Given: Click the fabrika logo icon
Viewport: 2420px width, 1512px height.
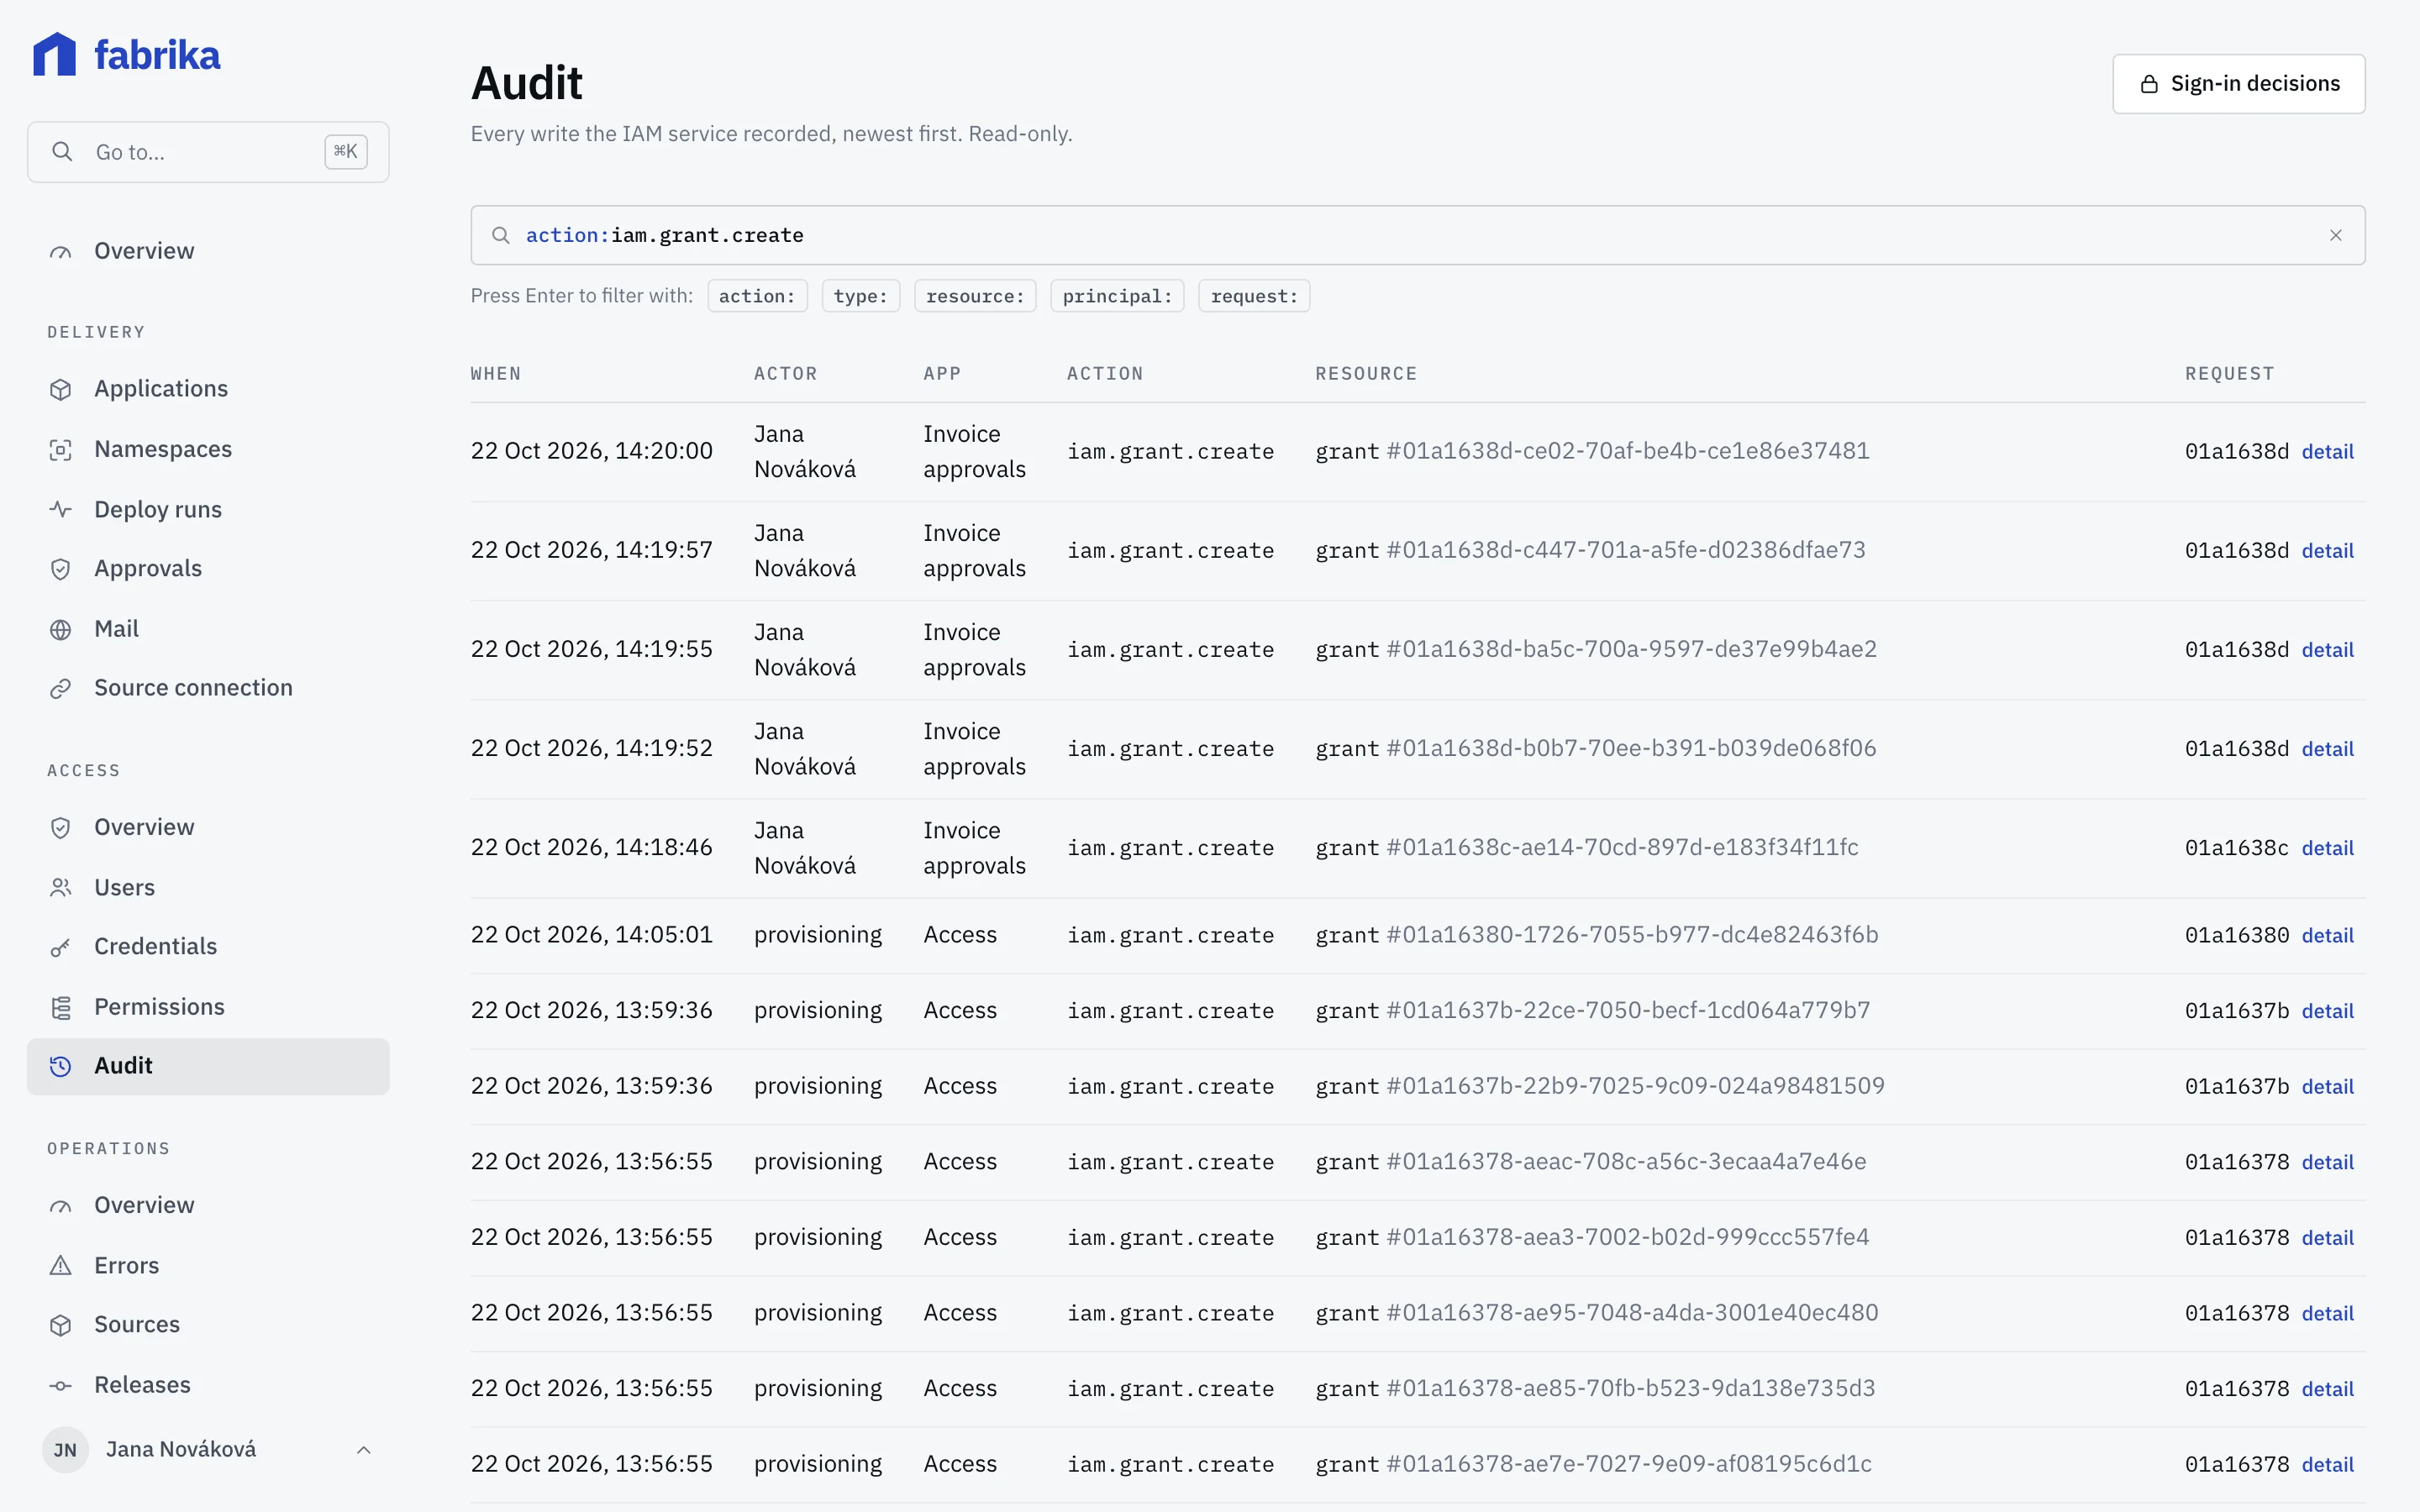Looking at the screenshot, I should (x=54, y=54).
